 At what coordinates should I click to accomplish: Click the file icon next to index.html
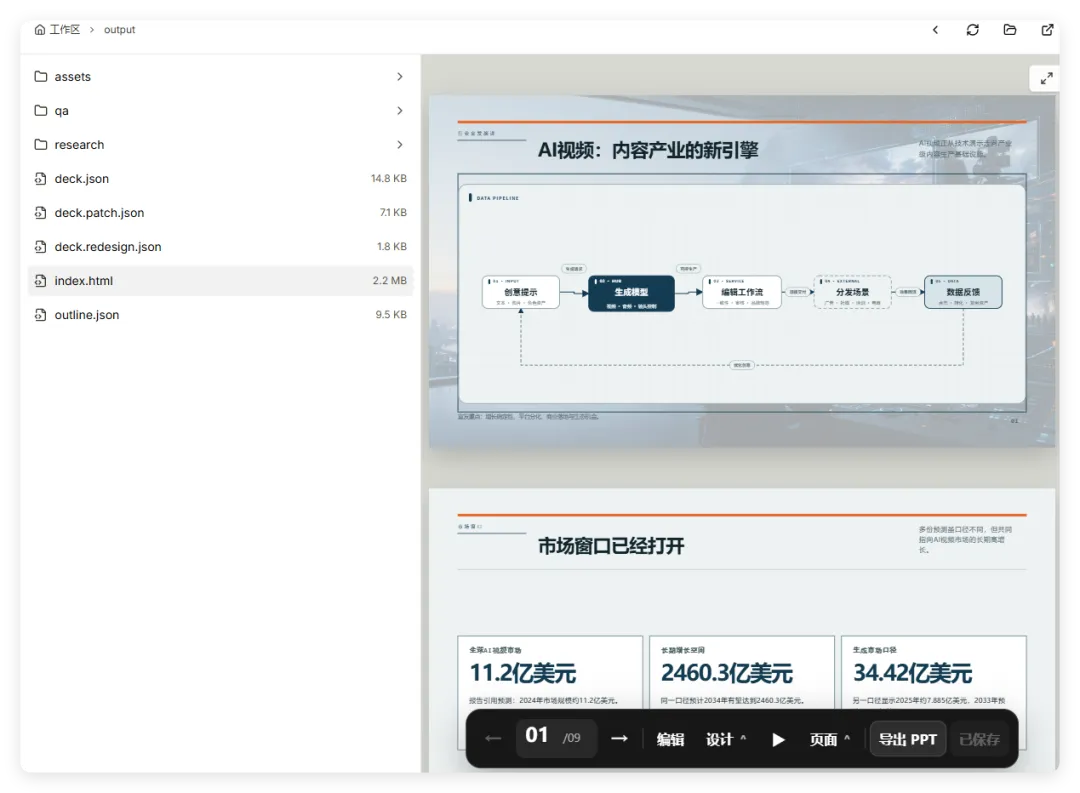click(41, 280)
